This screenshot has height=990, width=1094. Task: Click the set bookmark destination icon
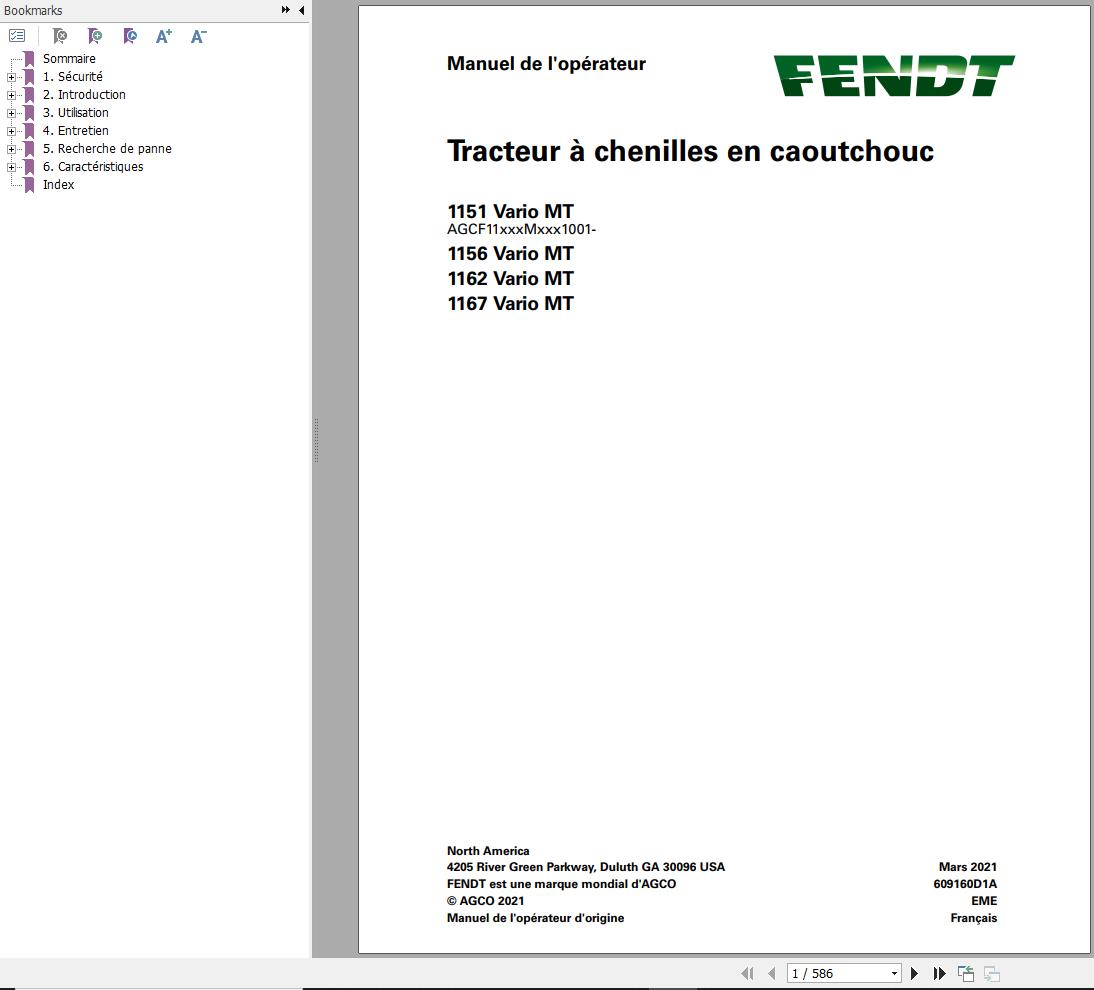[130, 36]
